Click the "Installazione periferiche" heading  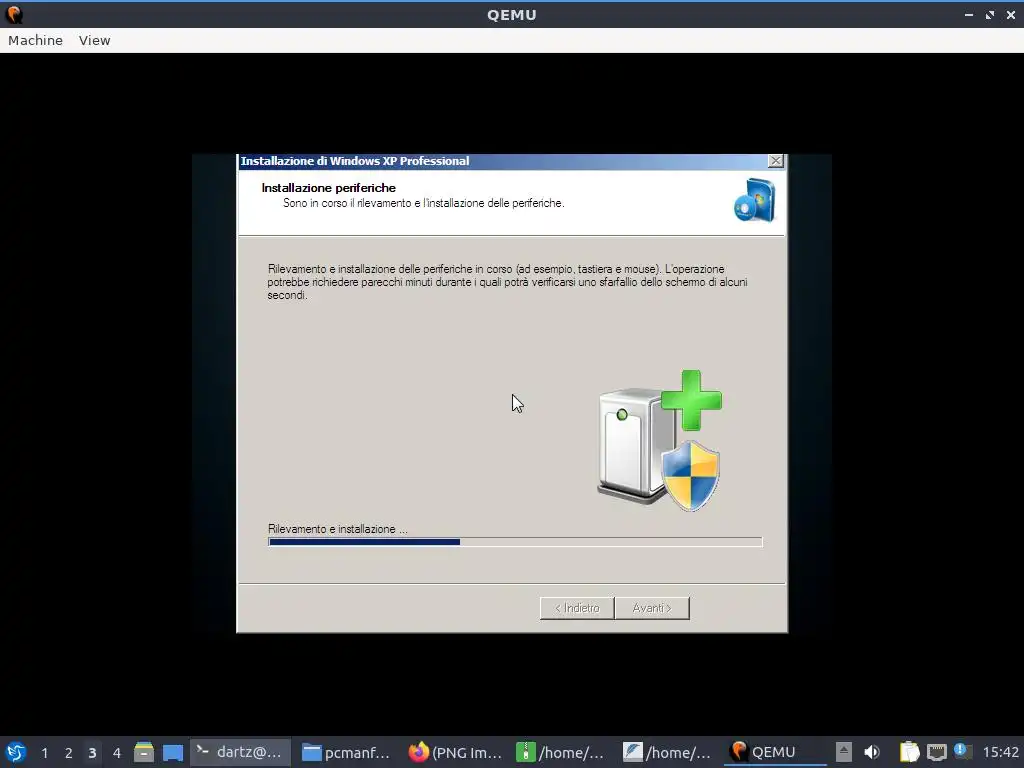pyautogui.click(x=328, y=188)
